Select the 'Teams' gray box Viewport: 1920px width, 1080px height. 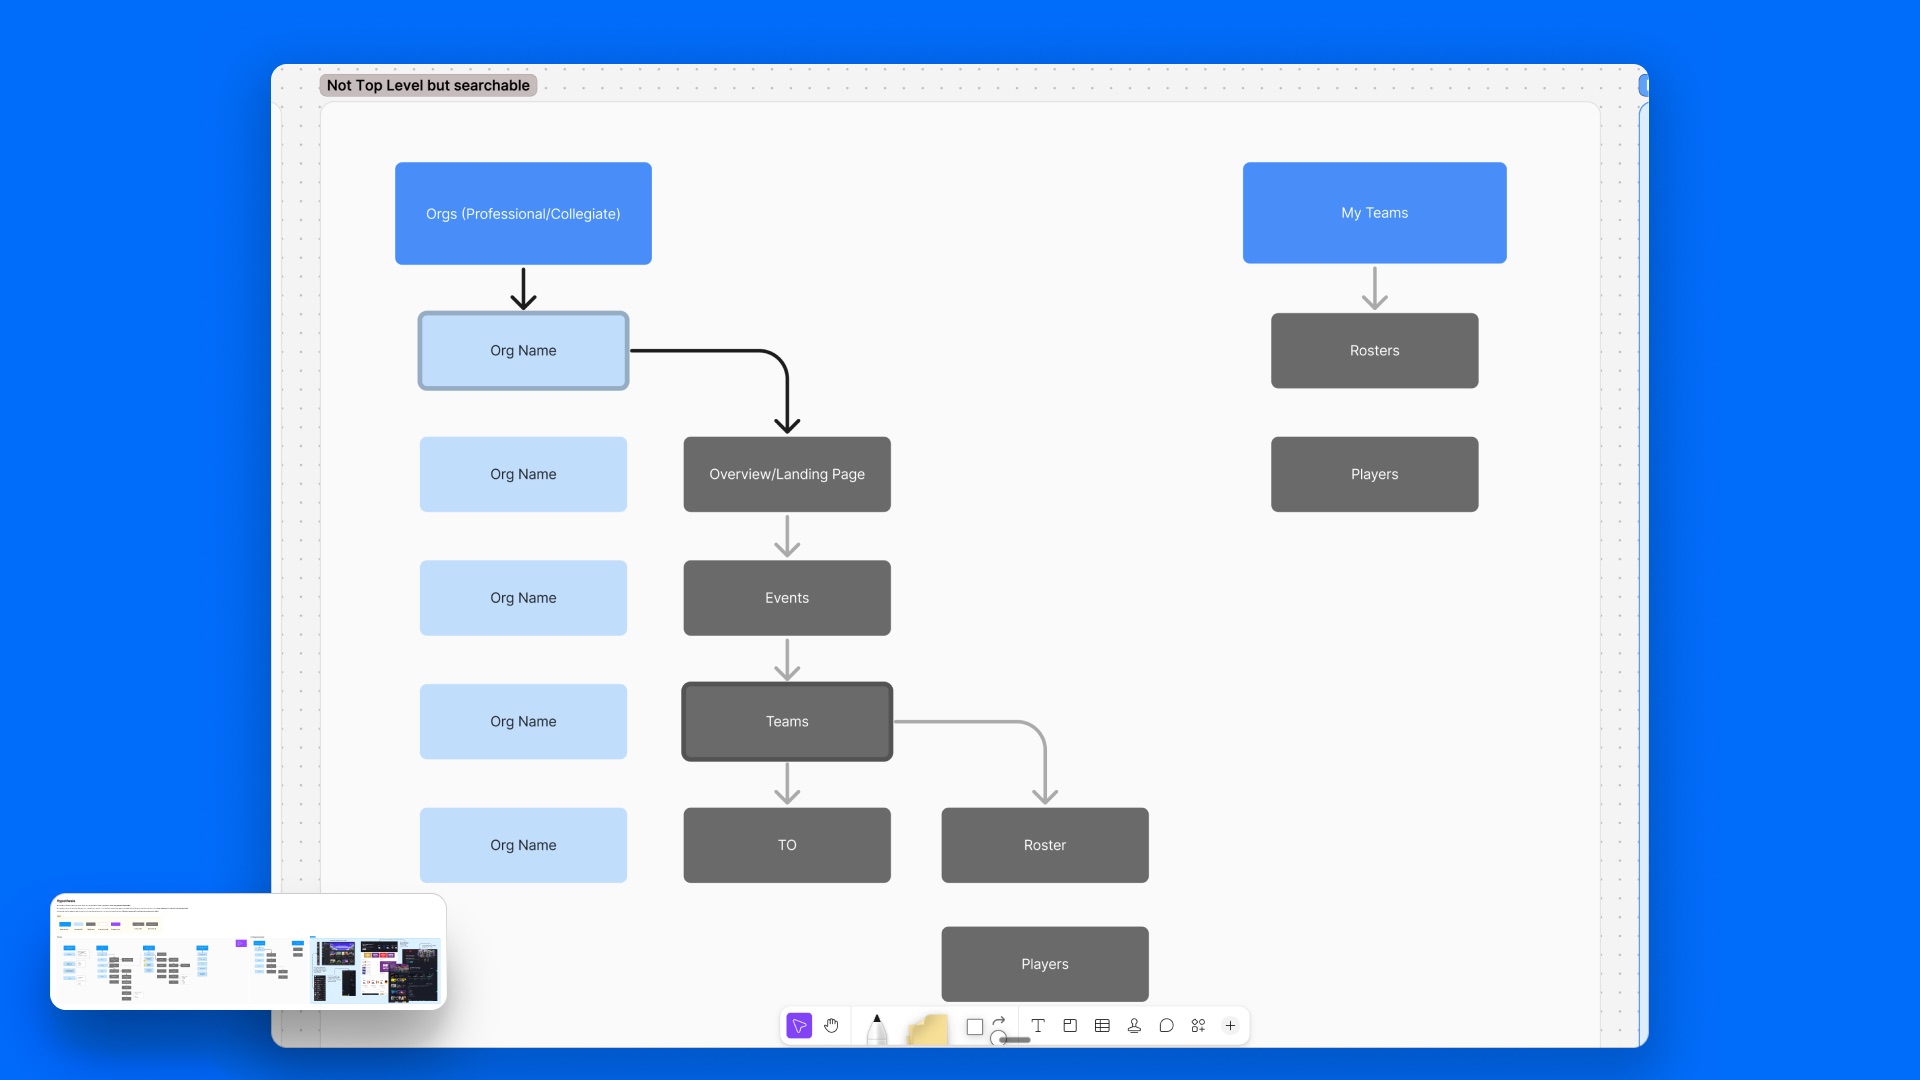pos(787,722)
